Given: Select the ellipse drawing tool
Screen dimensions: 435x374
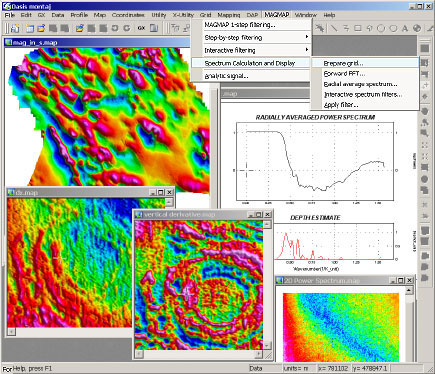Looking at the screenshot, I should click(393, 28).
